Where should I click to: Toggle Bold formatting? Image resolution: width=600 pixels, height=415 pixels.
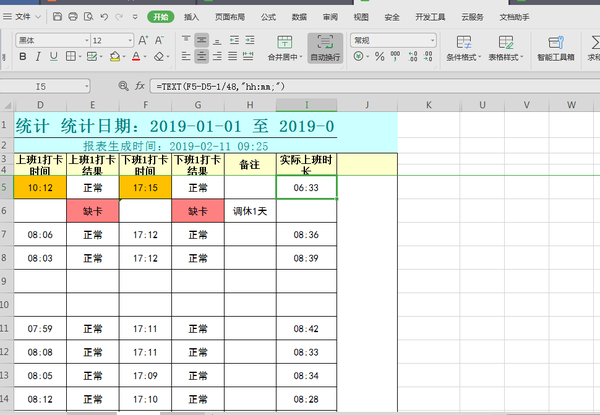click(x=23, y=57)
